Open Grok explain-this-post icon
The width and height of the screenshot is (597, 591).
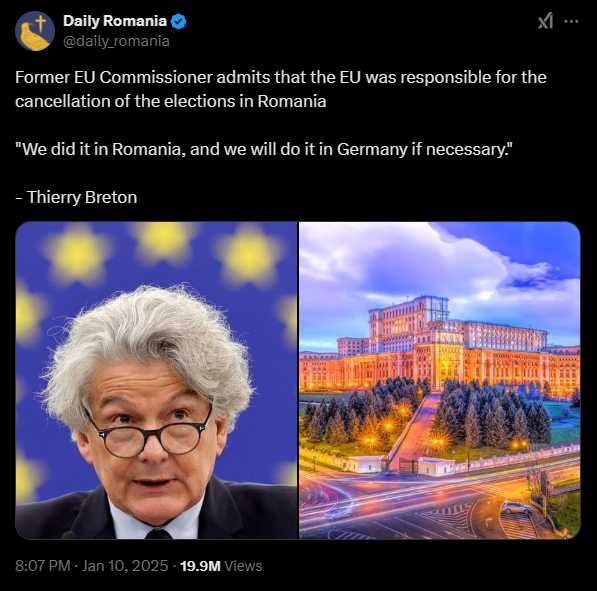pos(545,21)
